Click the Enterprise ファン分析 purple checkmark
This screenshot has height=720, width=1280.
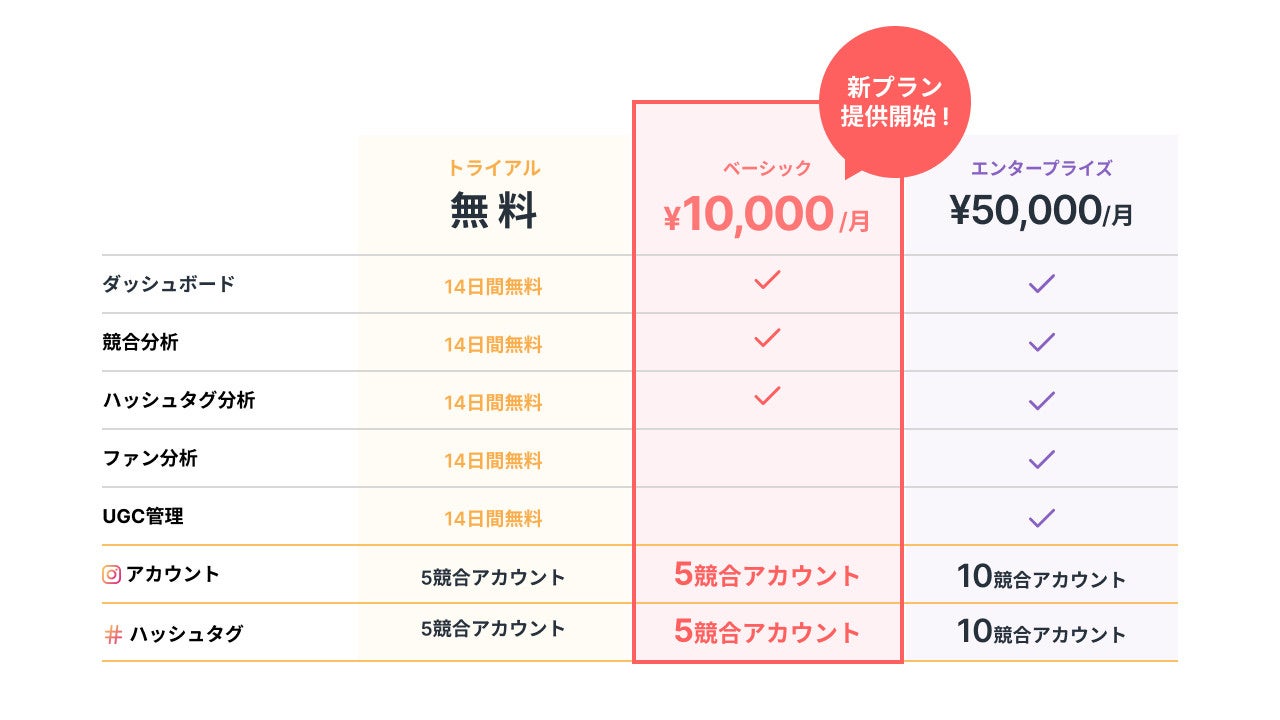point(1042,459)
